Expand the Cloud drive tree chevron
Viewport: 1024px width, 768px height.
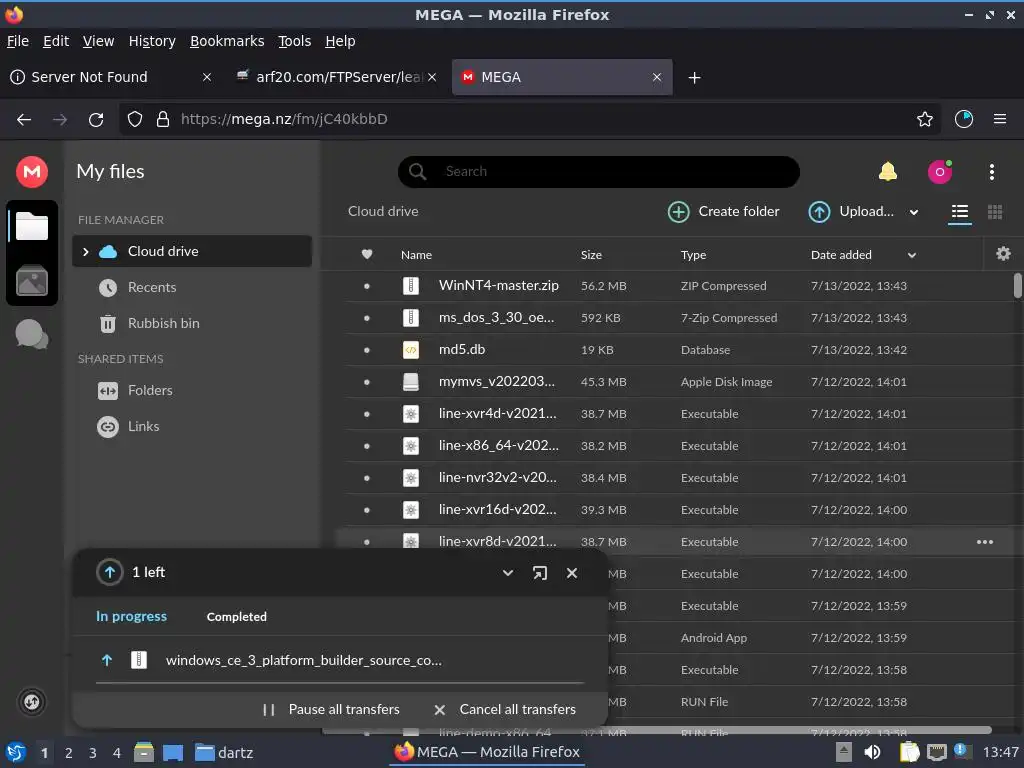tap(86, 251)
